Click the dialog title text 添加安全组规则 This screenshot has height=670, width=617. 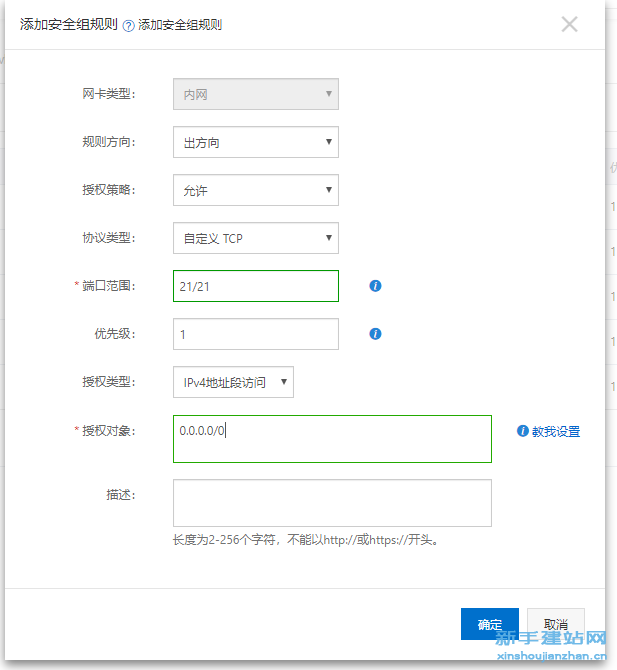coord(68,25)
